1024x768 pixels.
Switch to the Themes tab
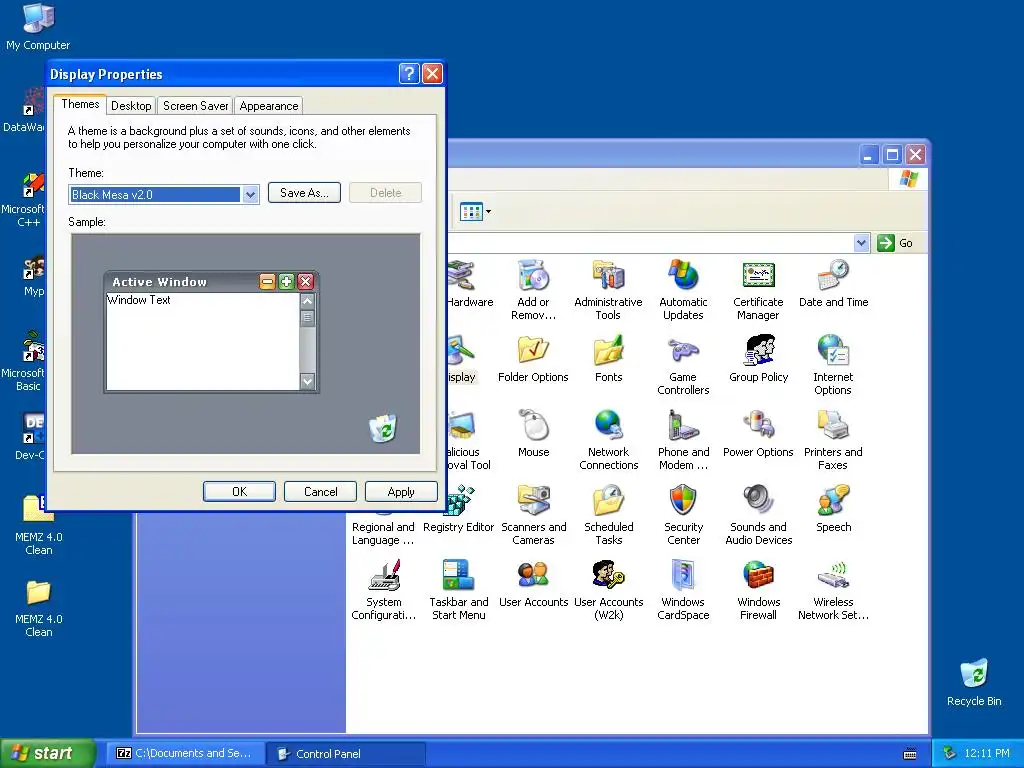coord(80,104)
